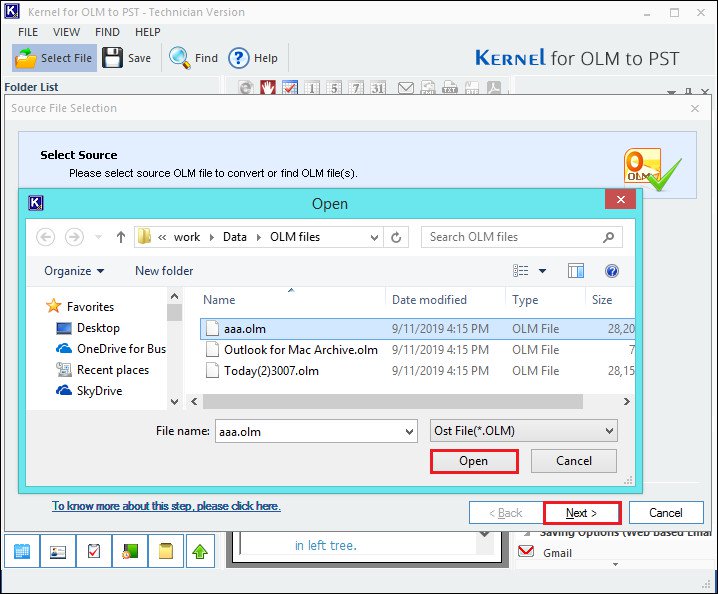Click the PDF export toolbar icon
This screenshot has width=718, height=594.
click(x=494, y=87)
